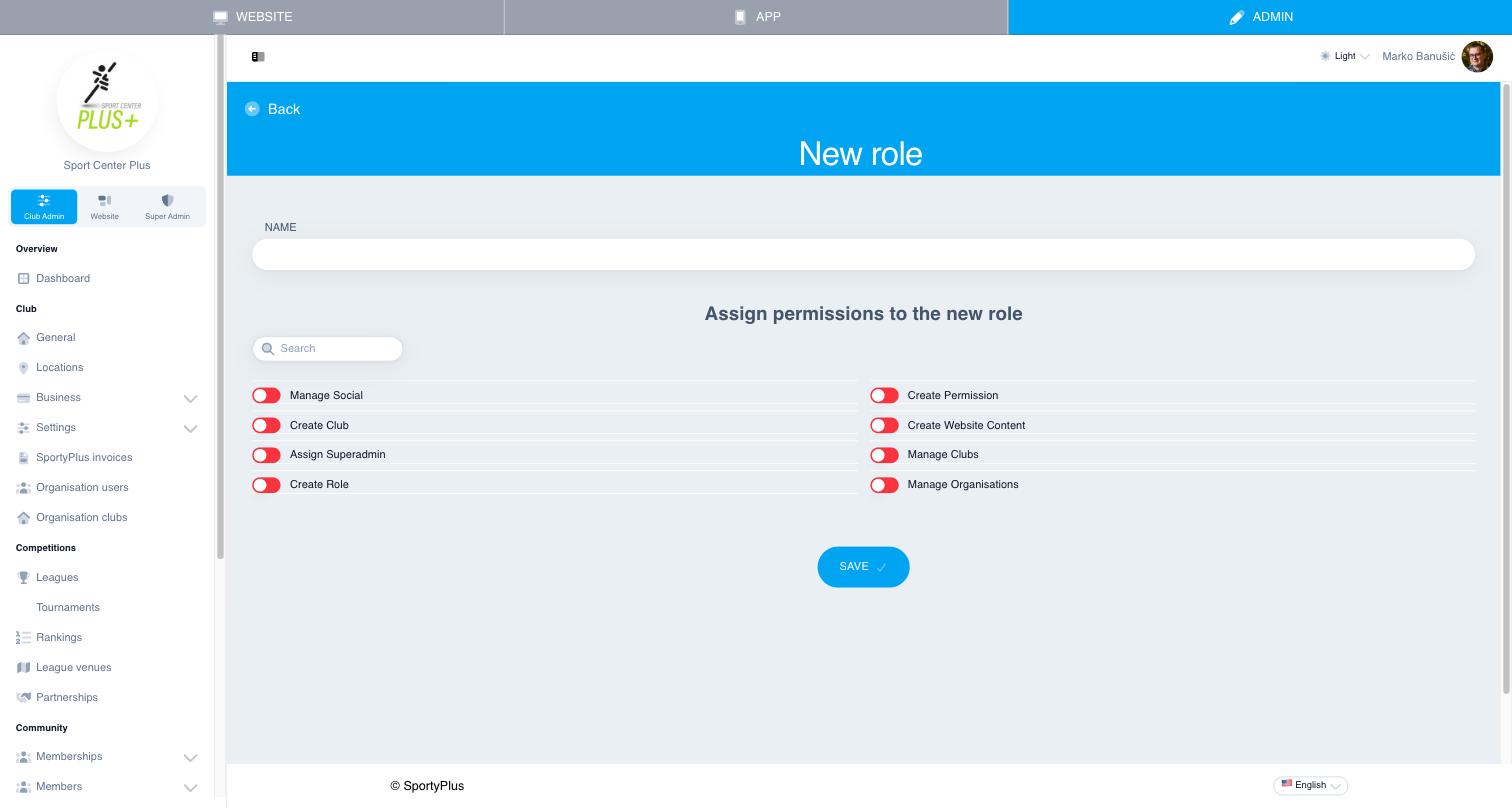Select the Super Admin shield icon
This screenshot has height=808, width=1512.
(x=167, y=201)
